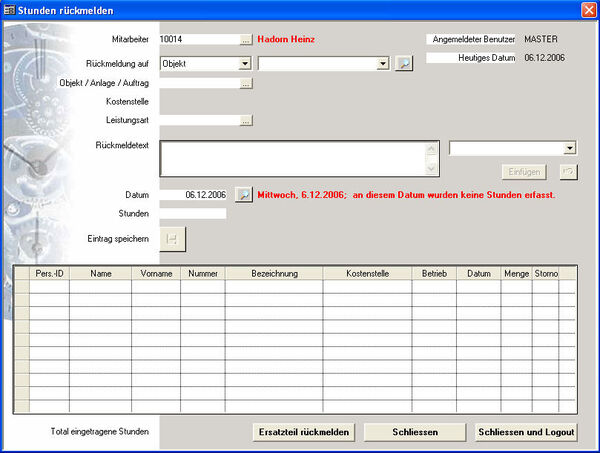This screenshot has height=453, width=600.
Task: Click Schliessen und Logout button
Action: pyautogui.click(x=527, y=432)
